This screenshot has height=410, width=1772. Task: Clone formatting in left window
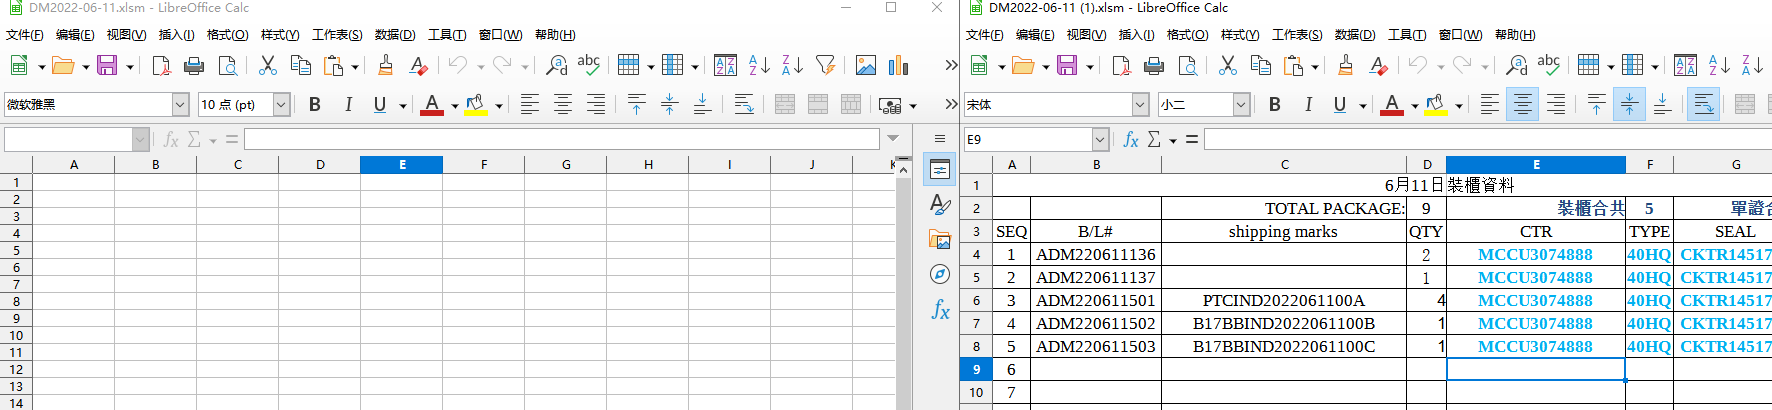pyautogui.click(x=385, y=66)
